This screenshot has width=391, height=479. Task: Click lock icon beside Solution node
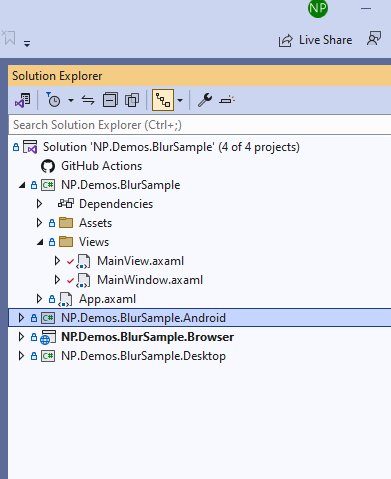coord(16,147)
